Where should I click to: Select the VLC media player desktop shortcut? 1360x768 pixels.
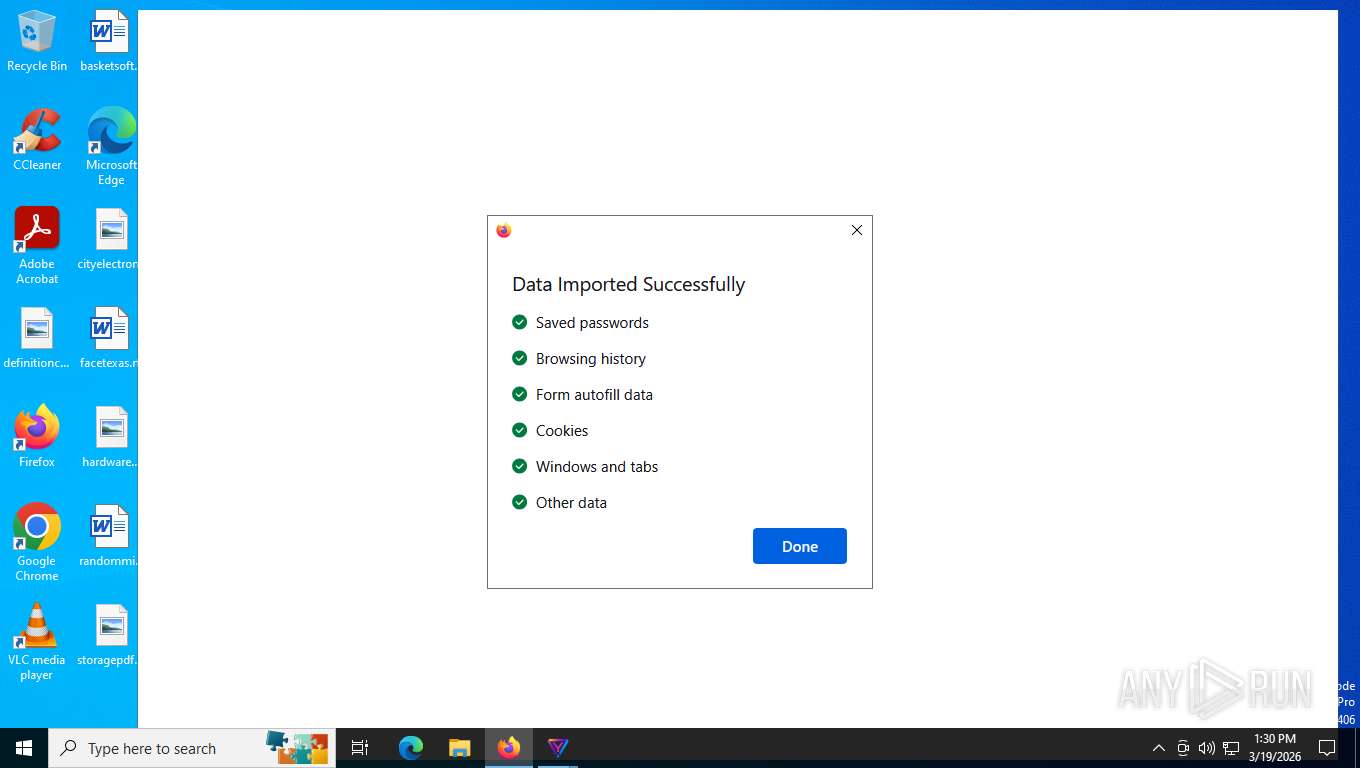click(x=37, y=642)
